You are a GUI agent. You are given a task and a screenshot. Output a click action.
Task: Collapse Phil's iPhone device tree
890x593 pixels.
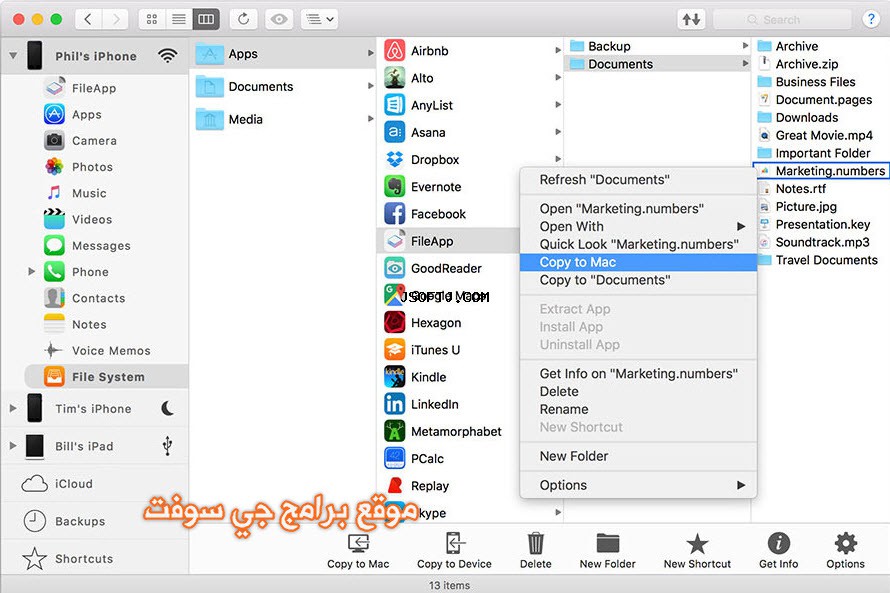13,56
